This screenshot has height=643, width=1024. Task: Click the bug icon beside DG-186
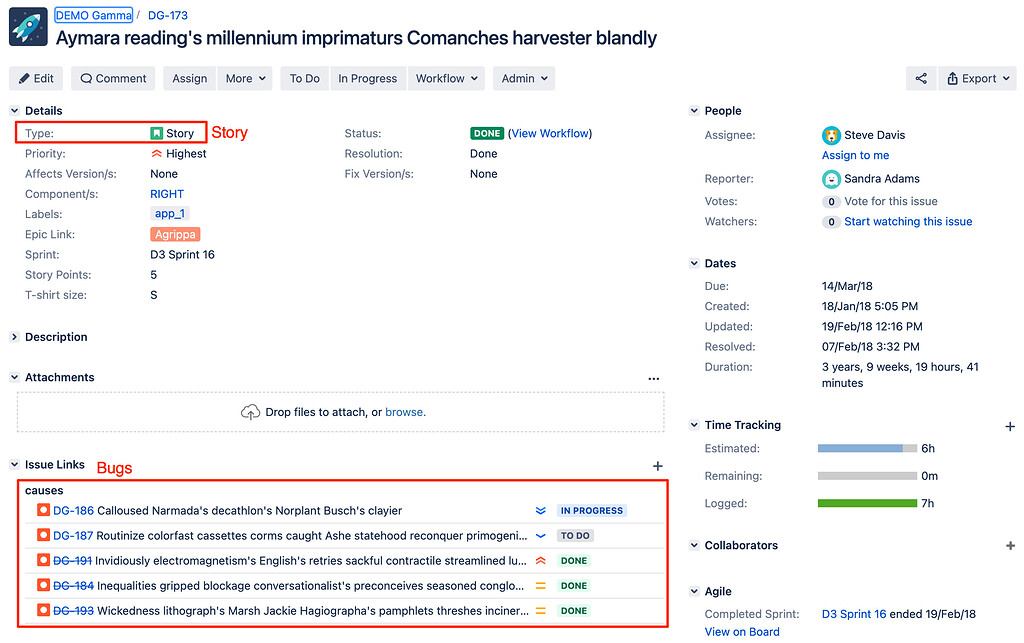point(43,510)
